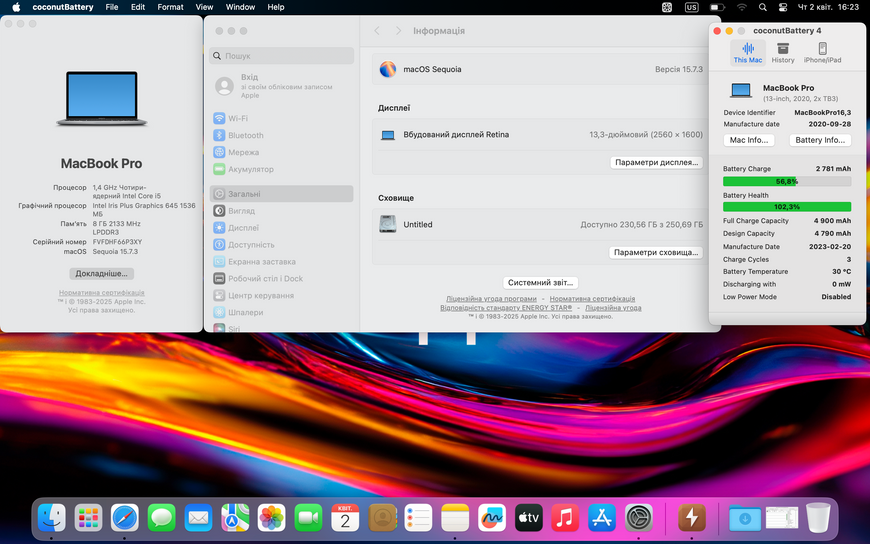
Task: Click Apple account sign-in row (Вхід)
Action: (282, 86)
